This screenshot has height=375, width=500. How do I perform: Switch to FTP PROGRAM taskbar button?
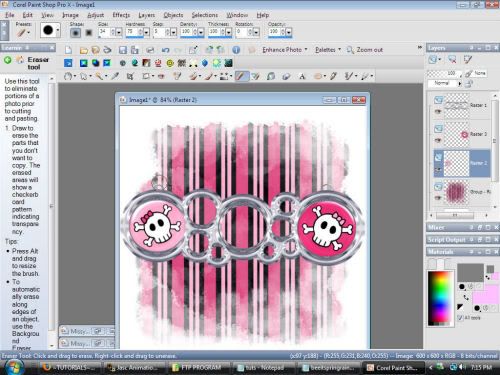[x=198, y=367]
